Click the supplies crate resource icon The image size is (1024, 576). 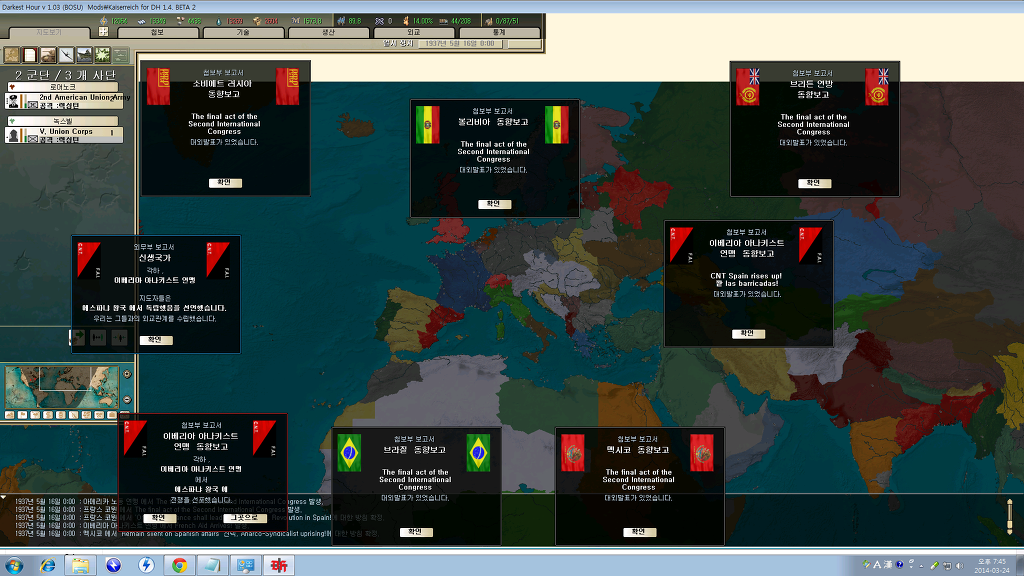click(257, 21)
